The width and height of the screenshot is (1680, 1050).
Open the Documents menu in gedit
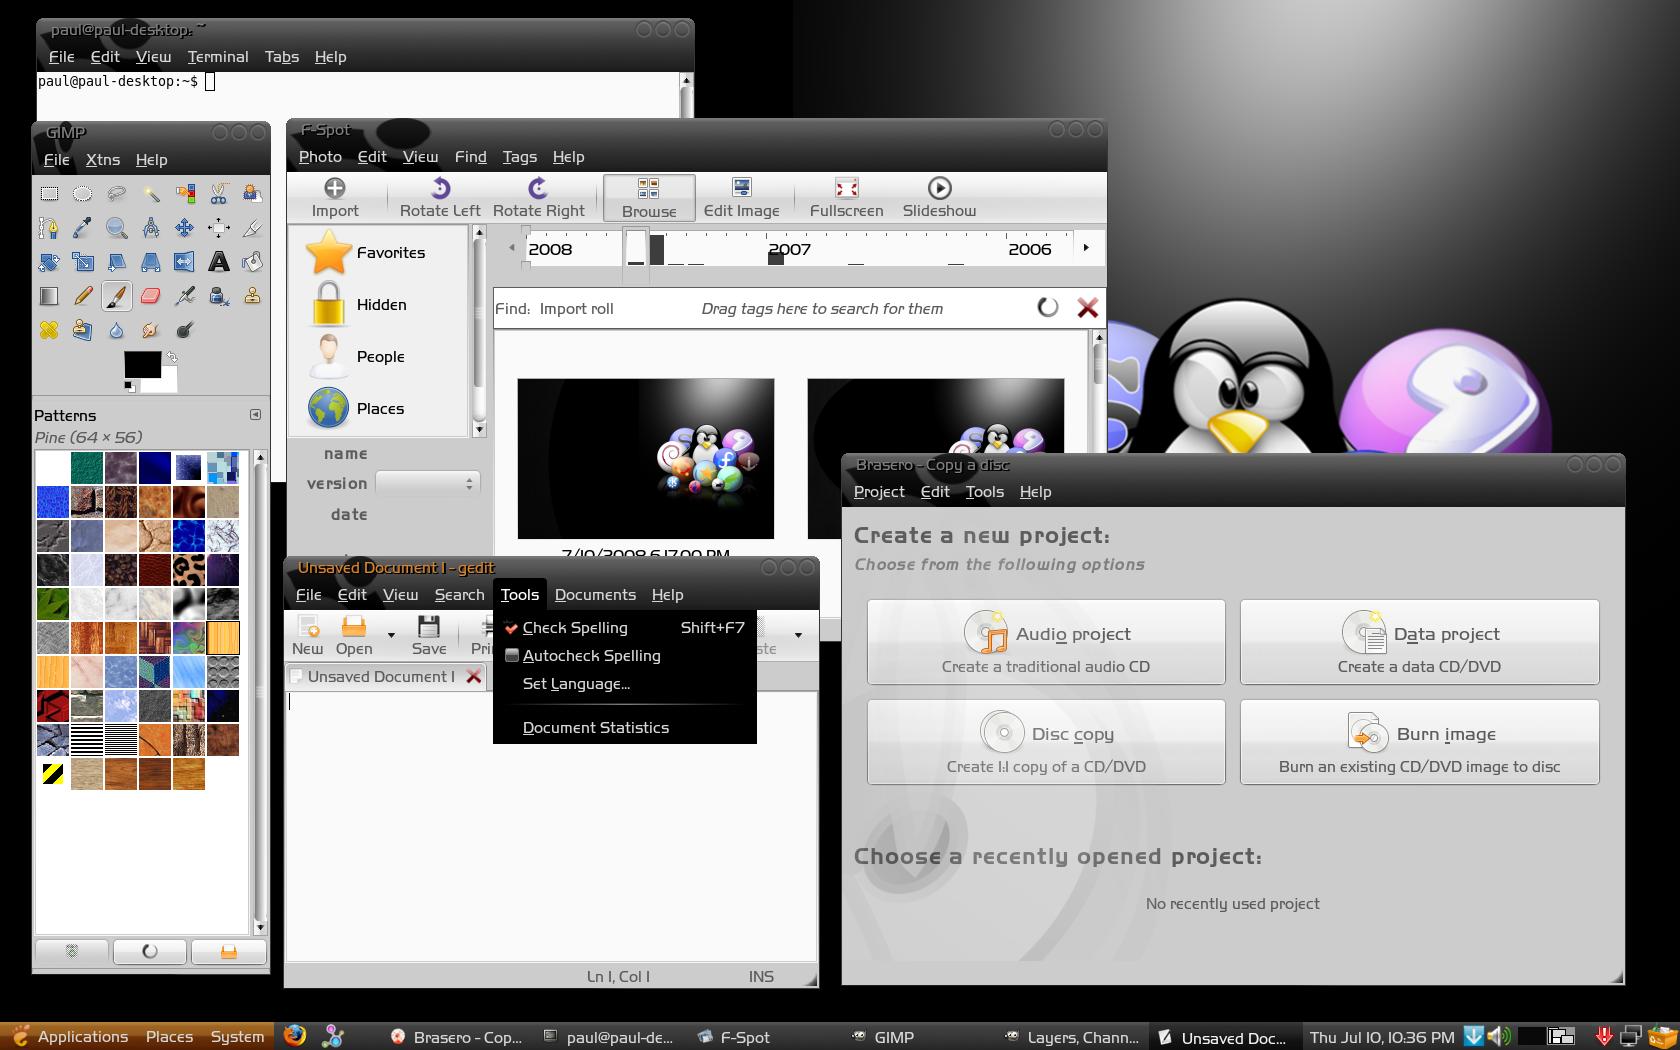(x=595, y=595)
